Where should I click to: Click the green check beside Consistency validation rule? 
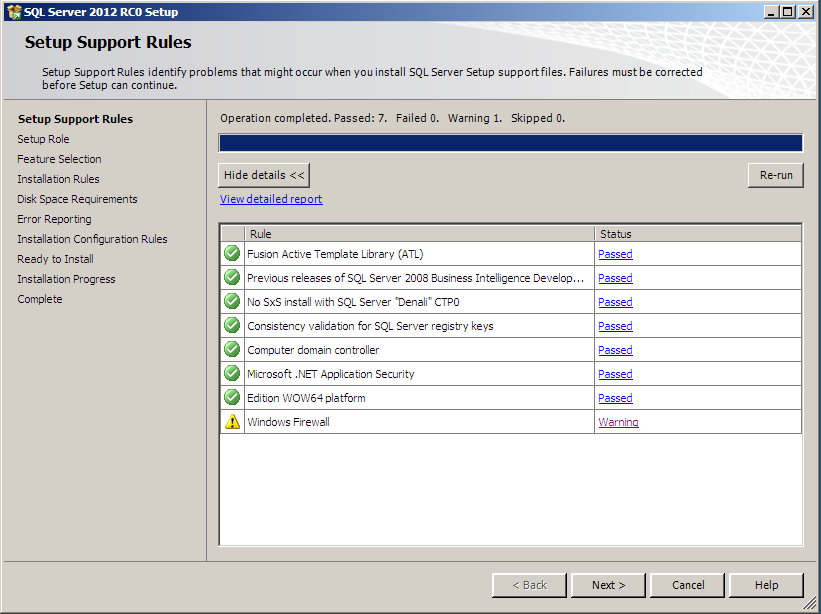231,325
